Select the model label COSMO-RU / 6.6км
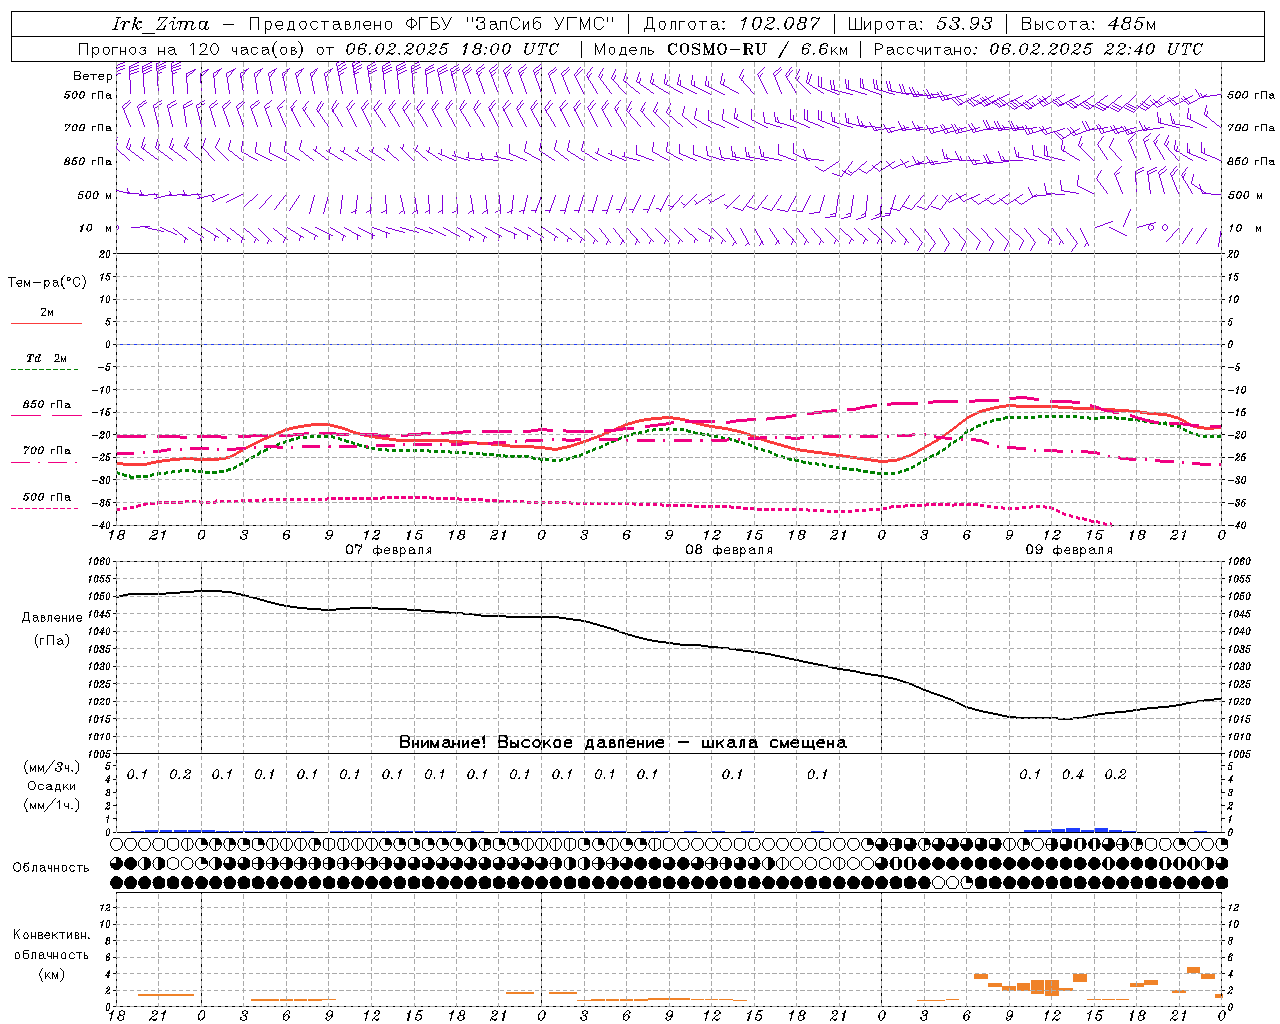The width and height of the screenshot is (1280, 1024). click(757, 49)
